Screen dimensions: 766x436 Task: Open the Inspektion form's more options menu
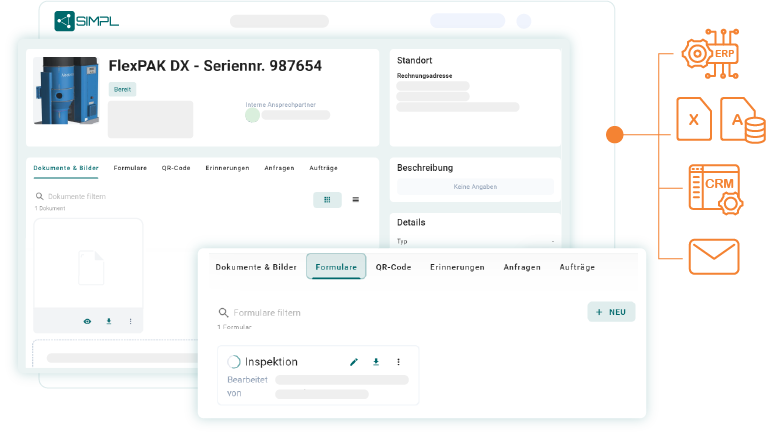(x=398, y=362)
